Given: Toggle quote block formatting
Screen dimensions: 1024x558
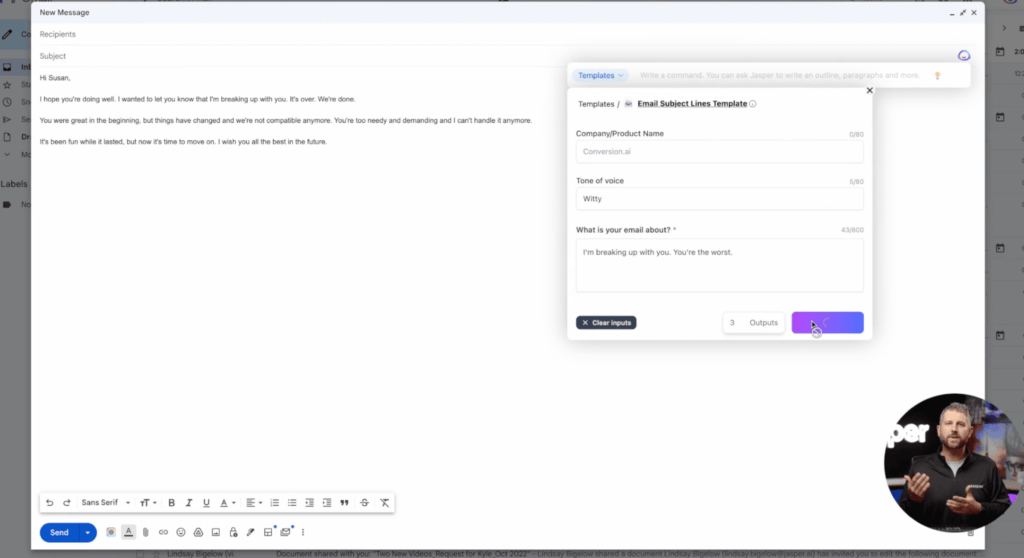Looking at the screenshot, I should pos(345,502).
